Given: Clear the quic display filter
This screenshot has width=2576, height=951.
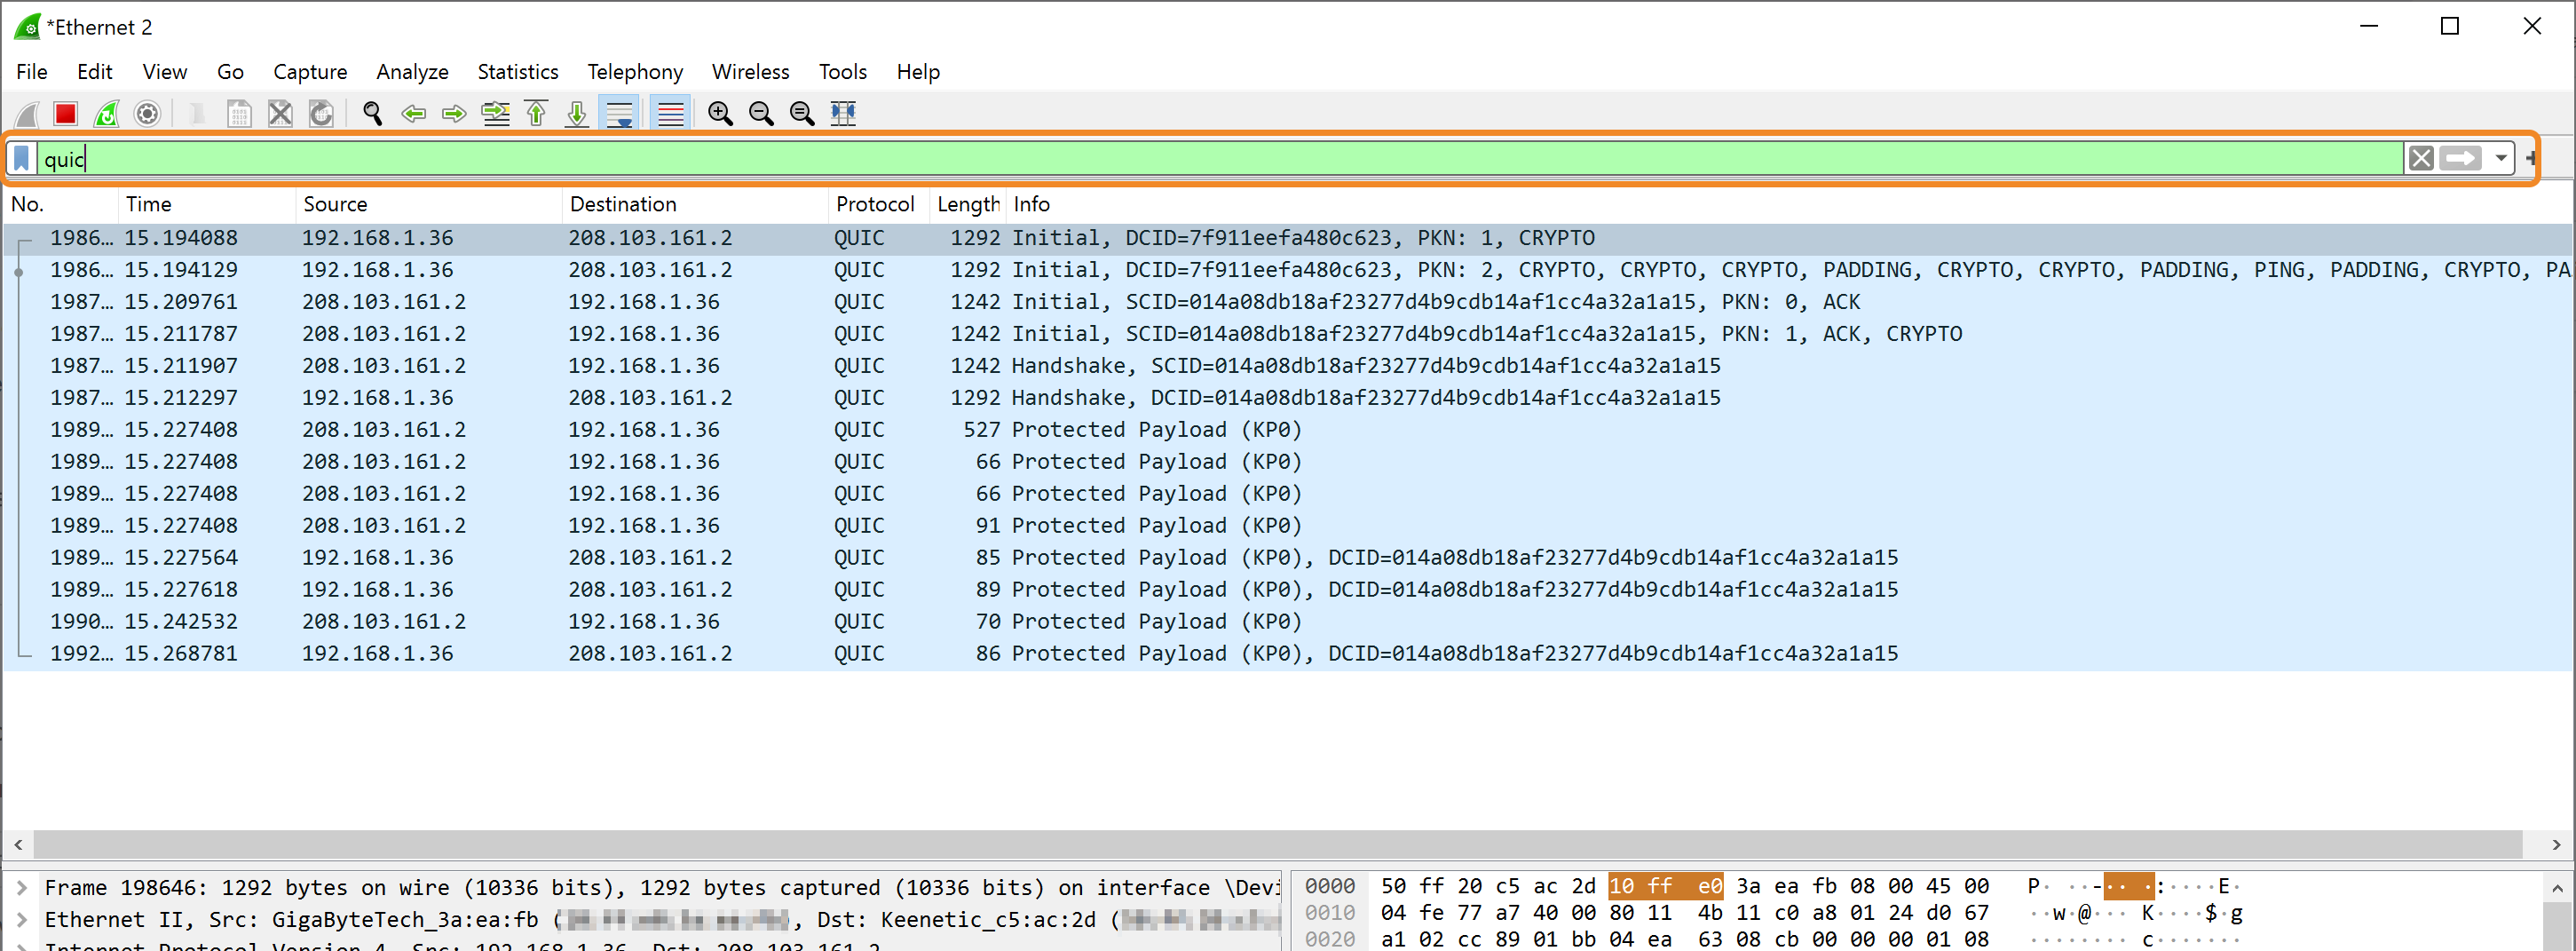Looking at the screenshot, I should pos(2421,159).
